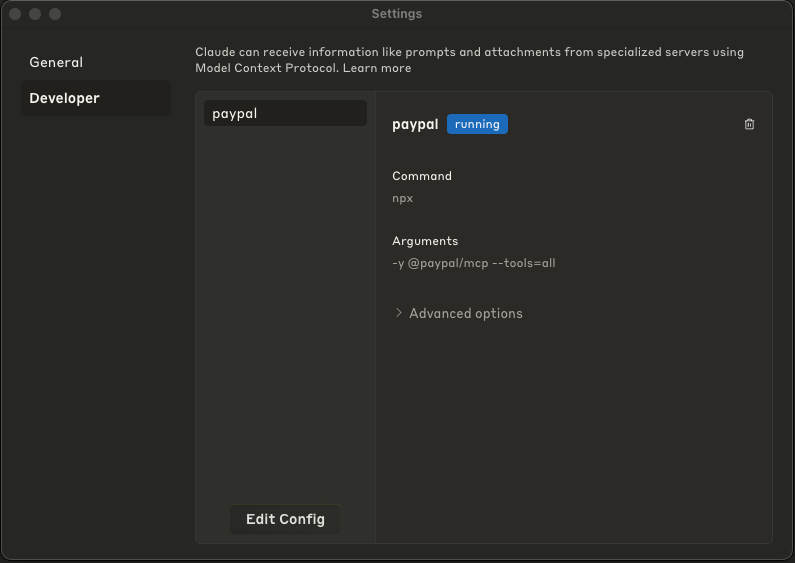Minimize the Settings window

[x=35, y=14]
